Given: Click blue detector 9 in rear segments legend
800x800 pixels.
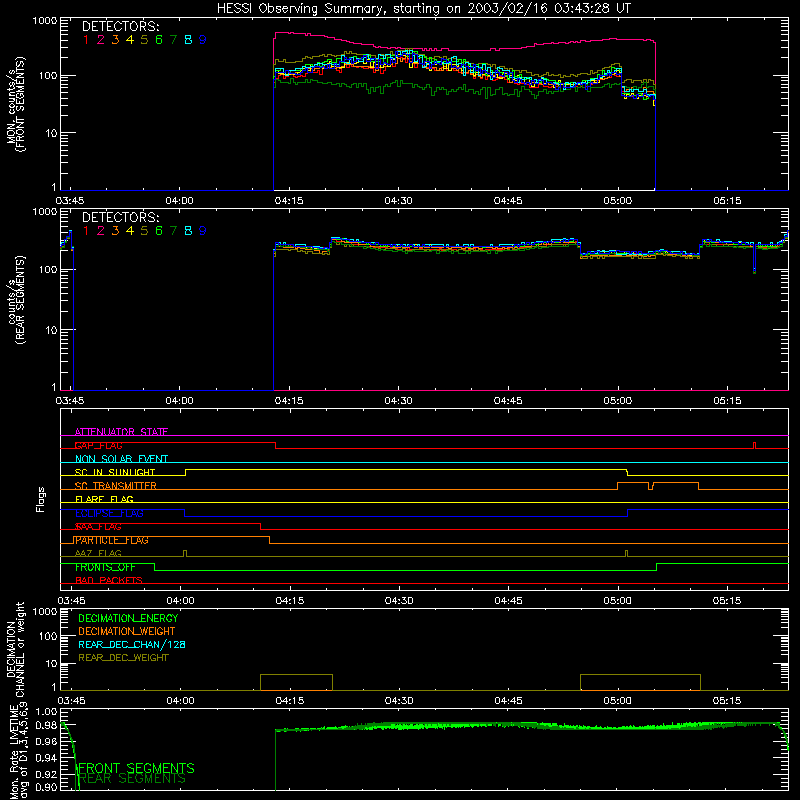Looking at the screenshot, I should coord(203,231).
